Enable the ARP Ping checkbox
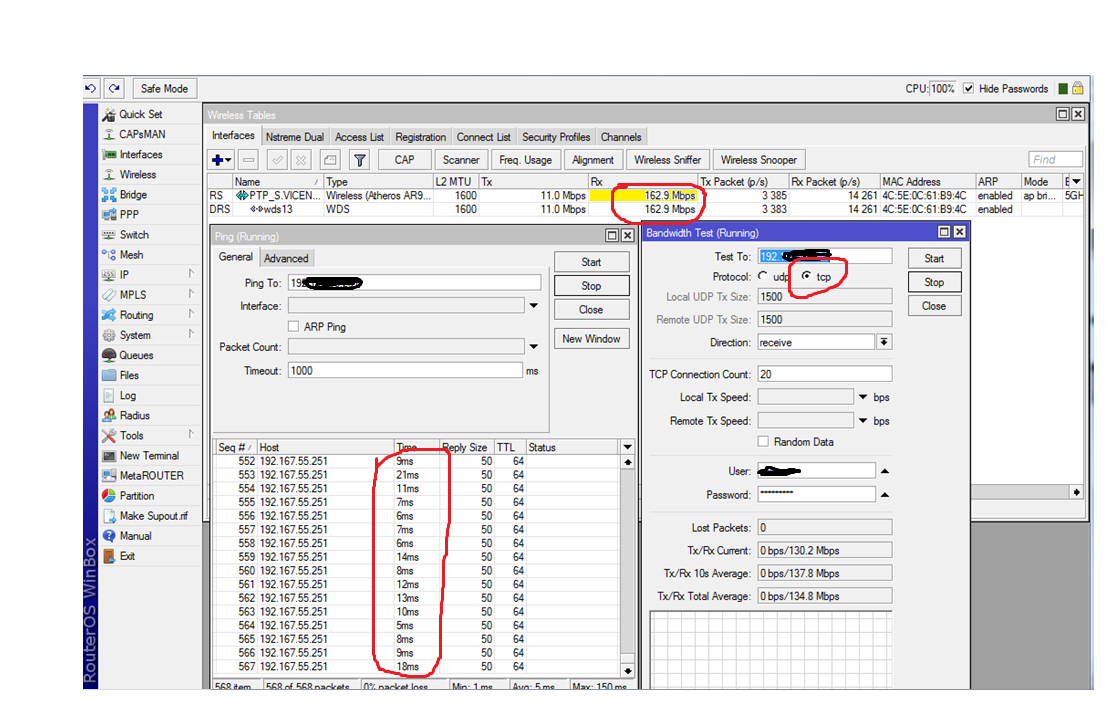Screen dimensions: 1118x710 (294, 327)
